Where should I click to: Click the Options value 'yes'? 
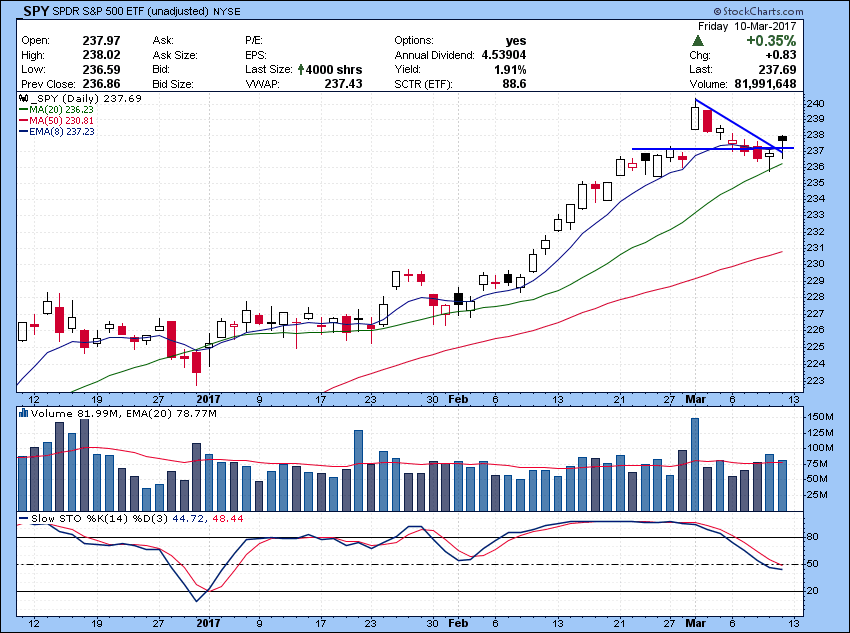[516, 41]
